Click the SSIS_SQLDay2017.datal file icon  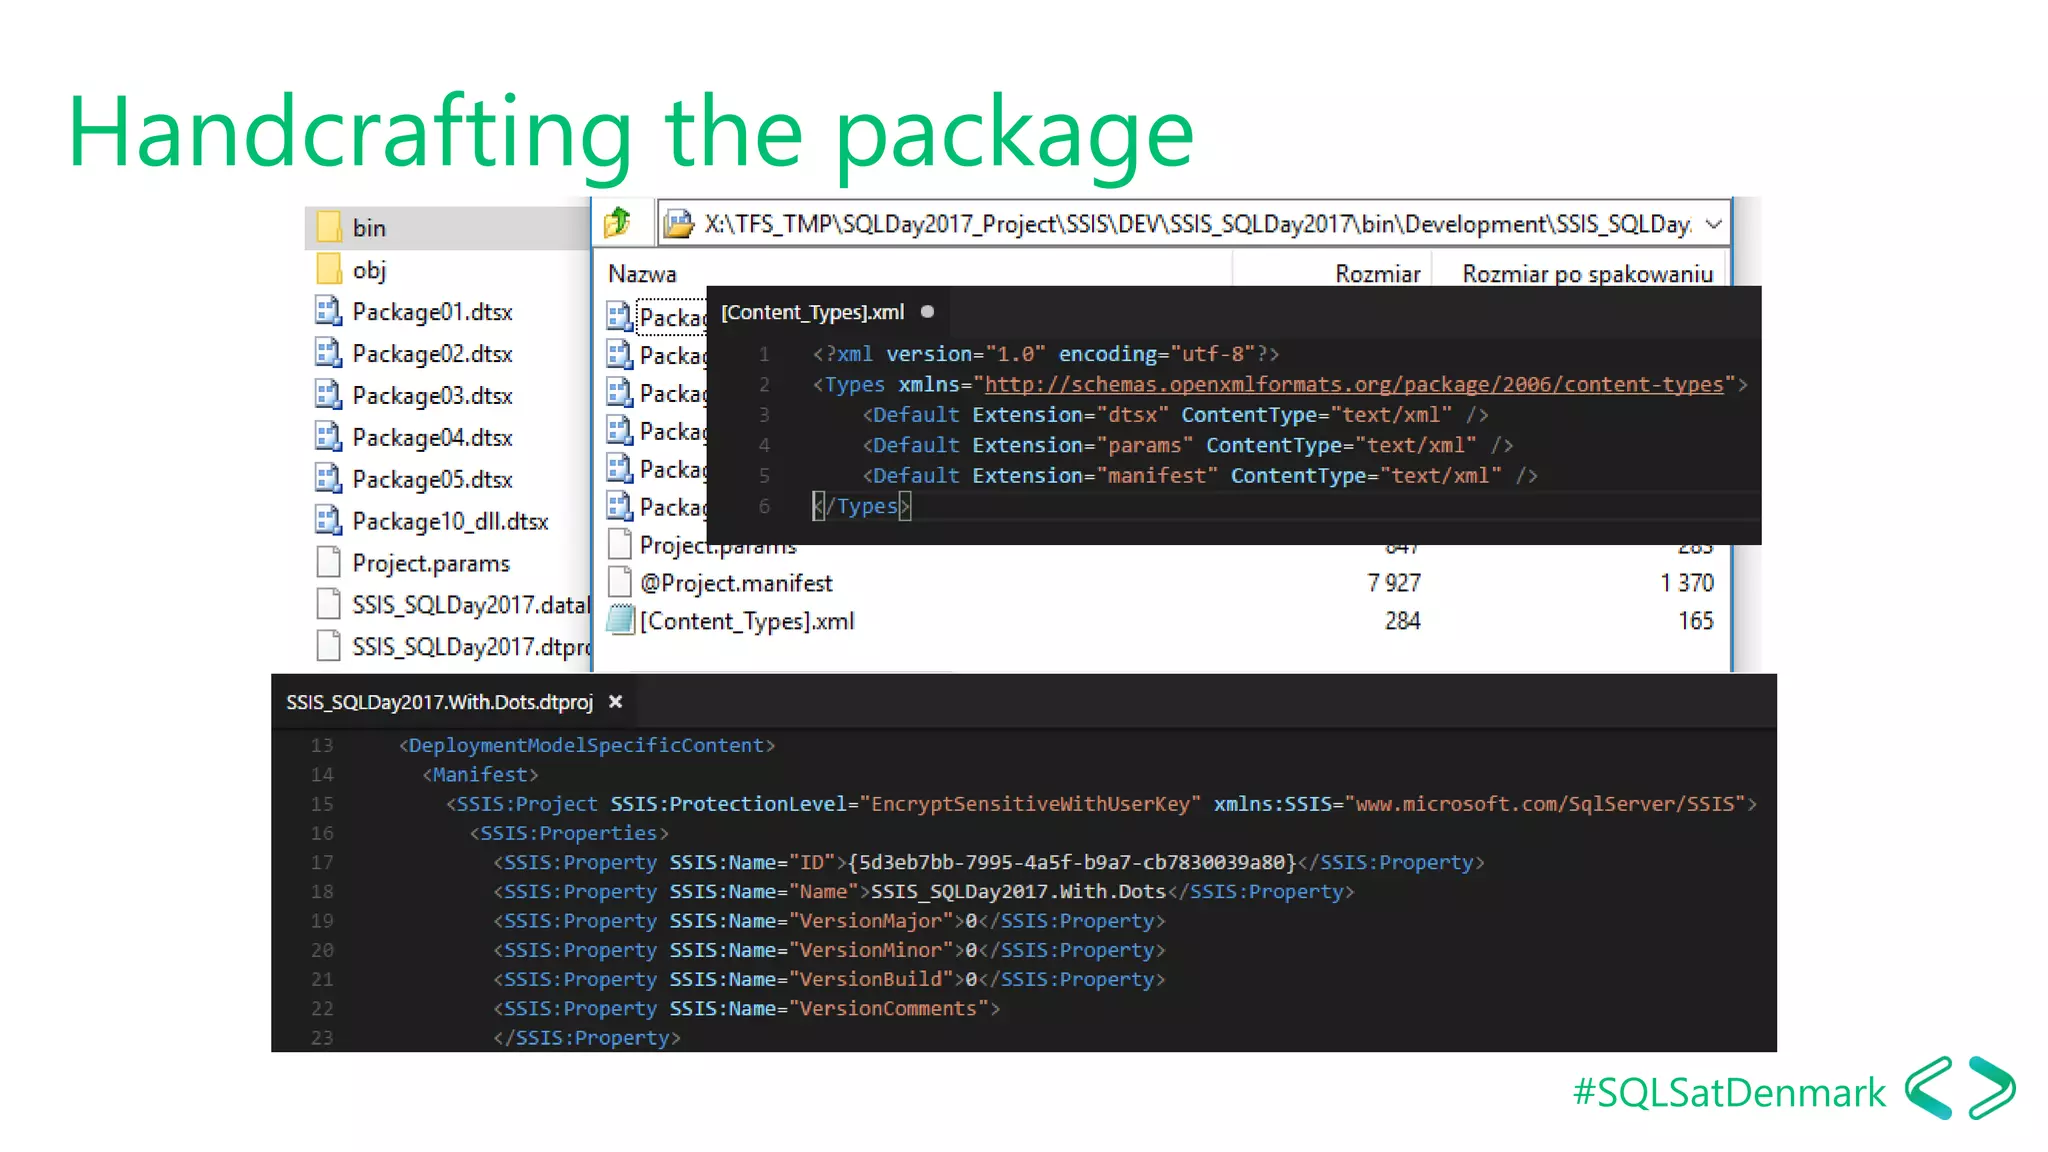329,605
